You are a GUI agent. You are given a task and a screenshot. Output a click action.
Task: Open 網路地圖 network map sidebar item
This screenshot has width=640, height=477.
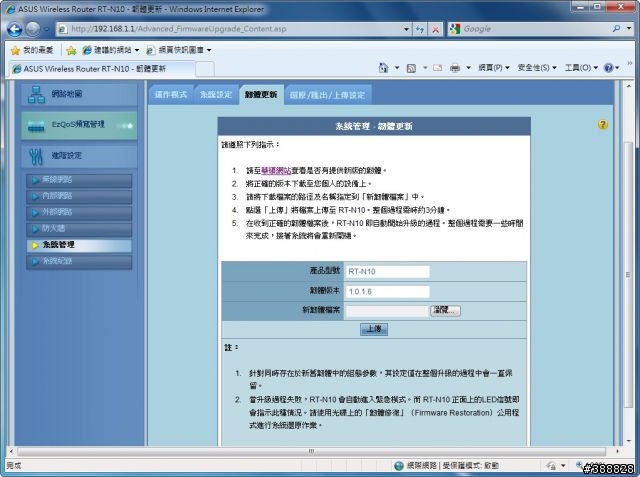(79, 95)
